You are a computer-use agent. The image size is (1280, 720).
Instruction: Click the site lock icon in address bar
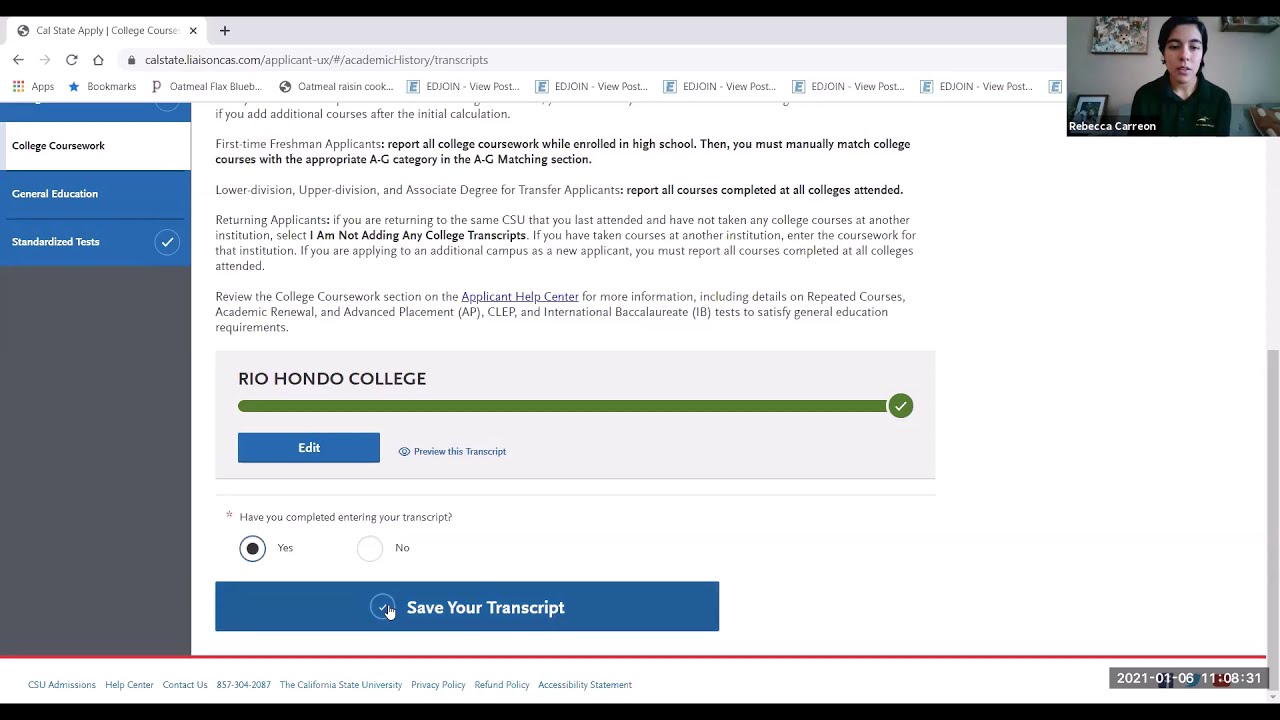click(x=131, y=60)
